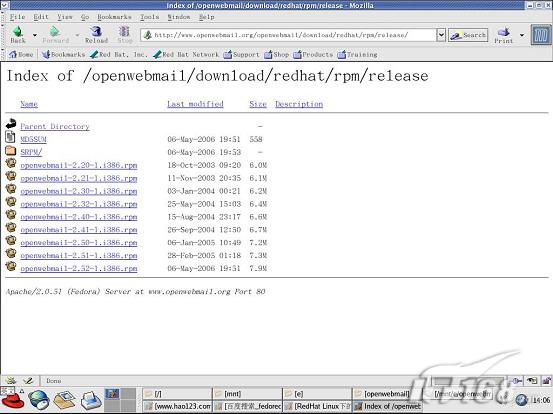
Task: Open the openwebmail-2.52-1.i386.rpm link
Action: pyautogui.click(x=79, y=268)
